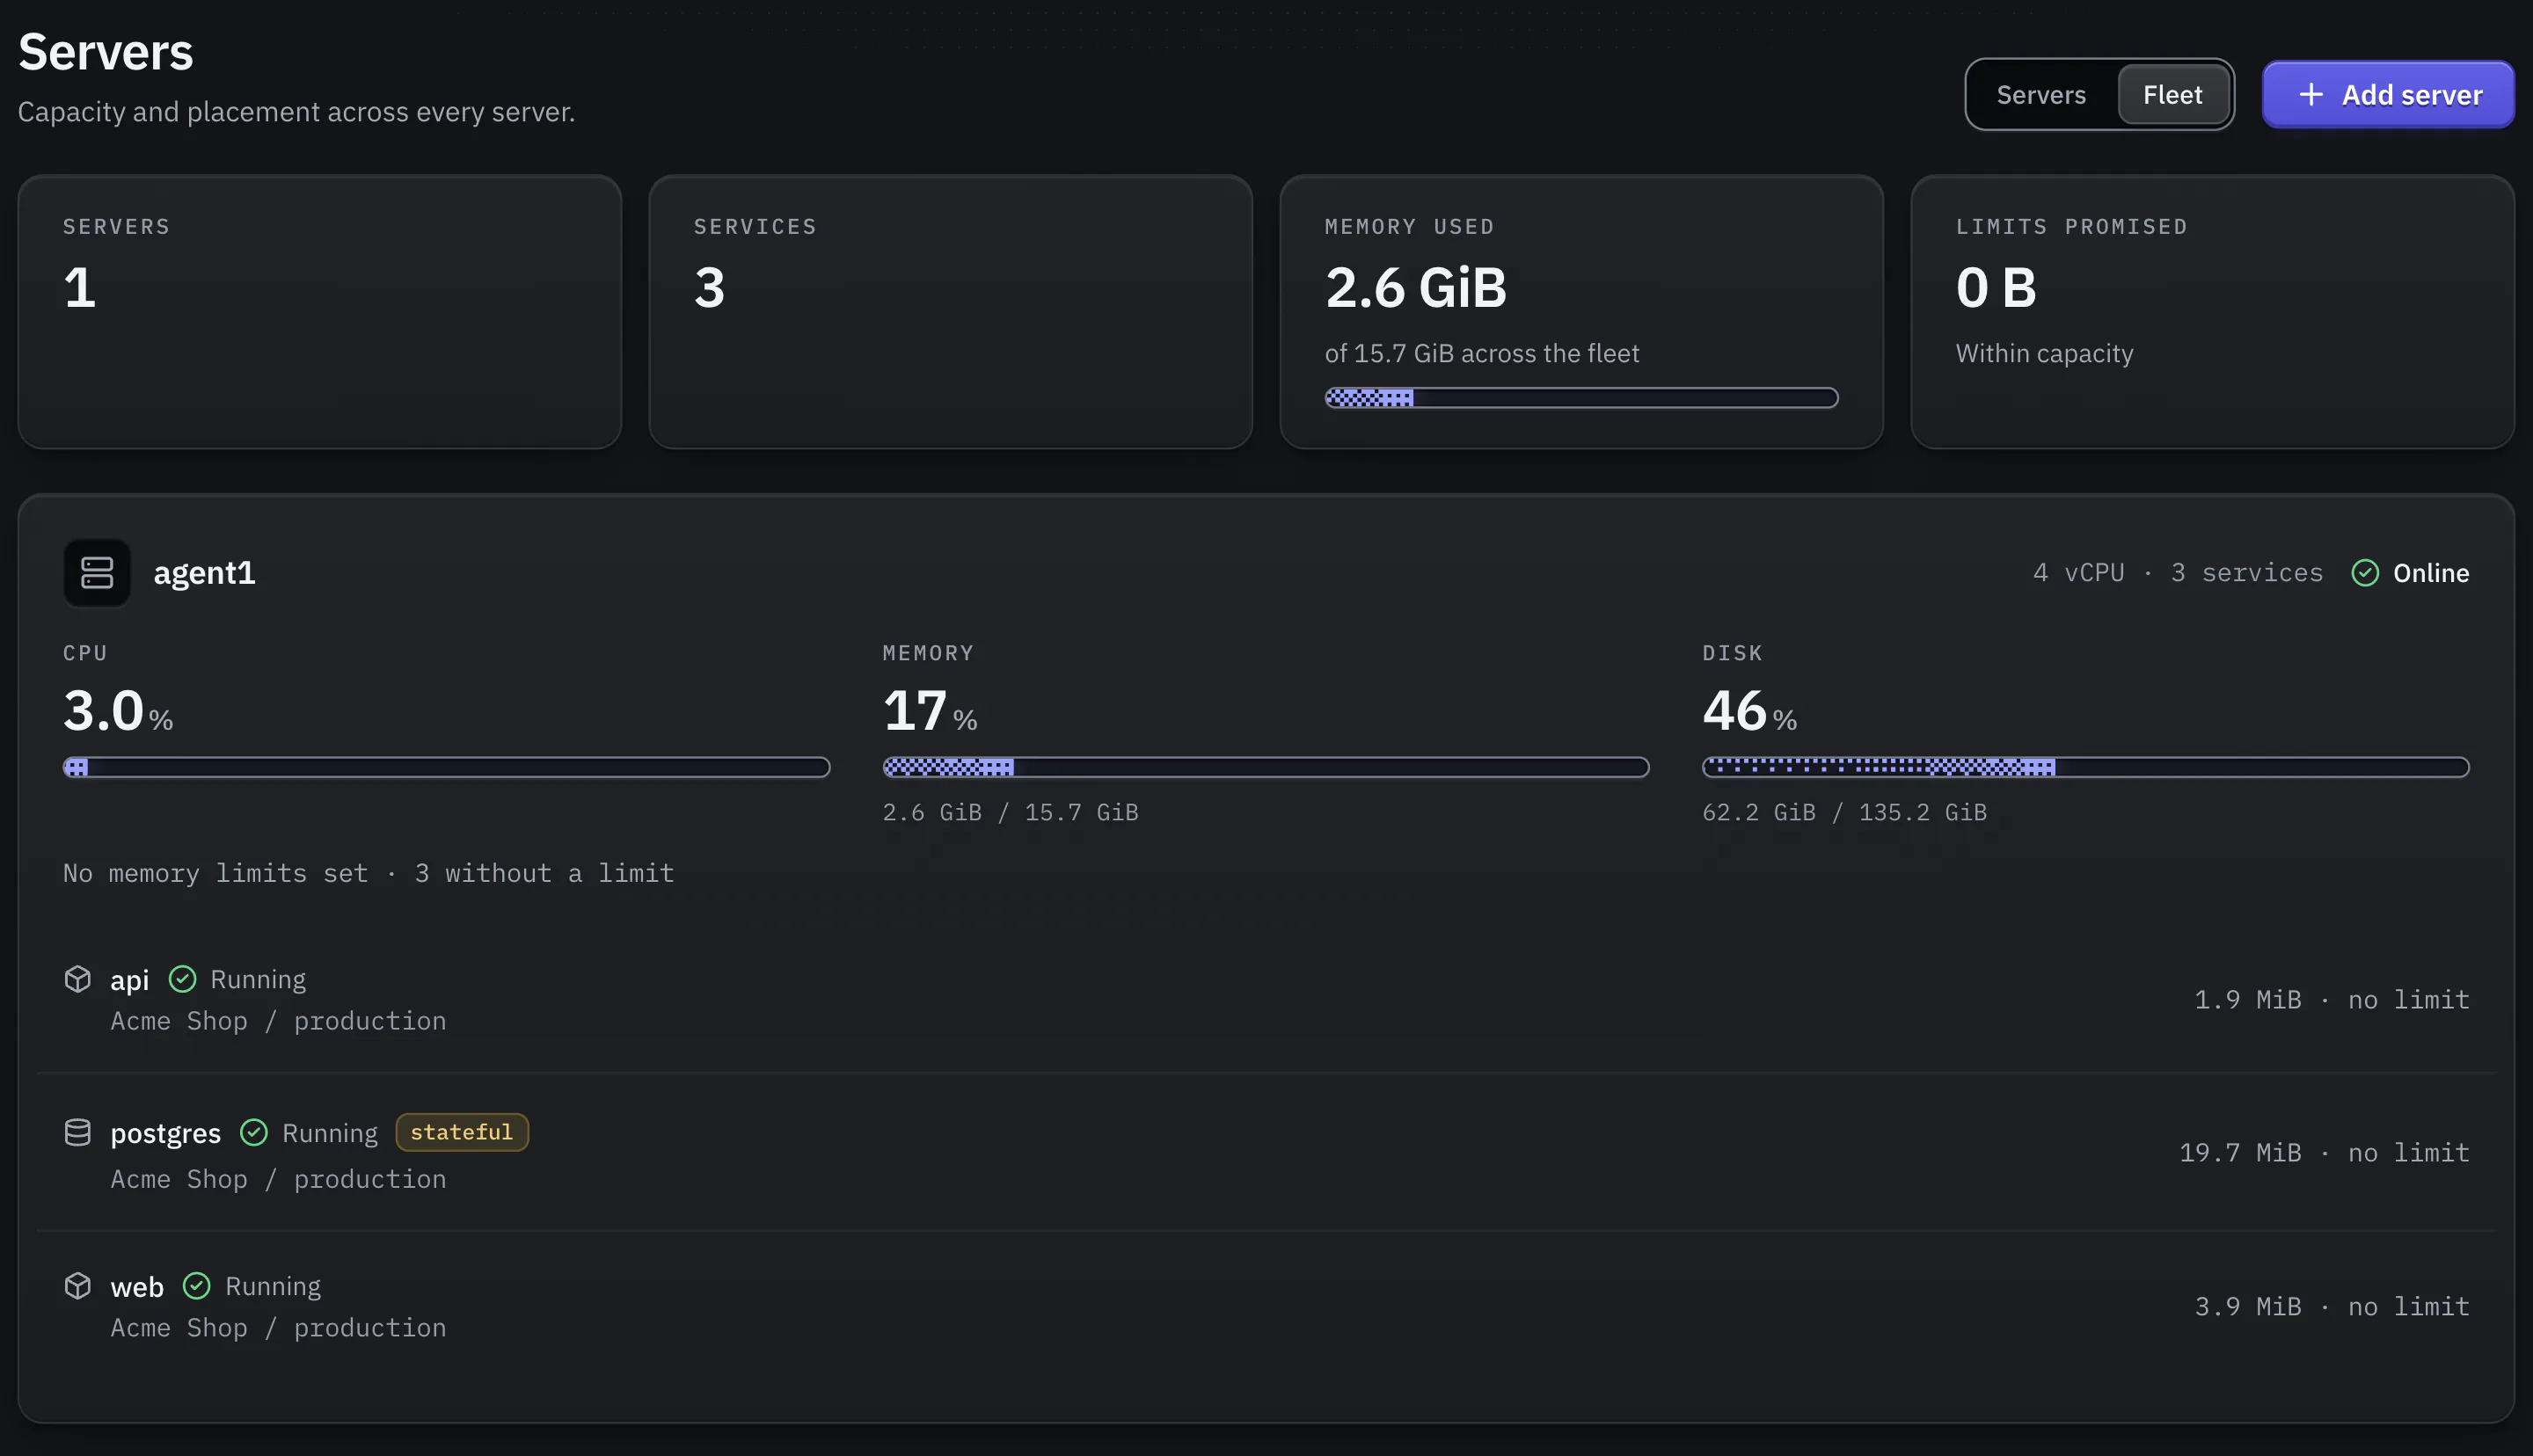
Task: Click 'Capacity and placement across every server.' subtitle
Action: coord(296,112)
